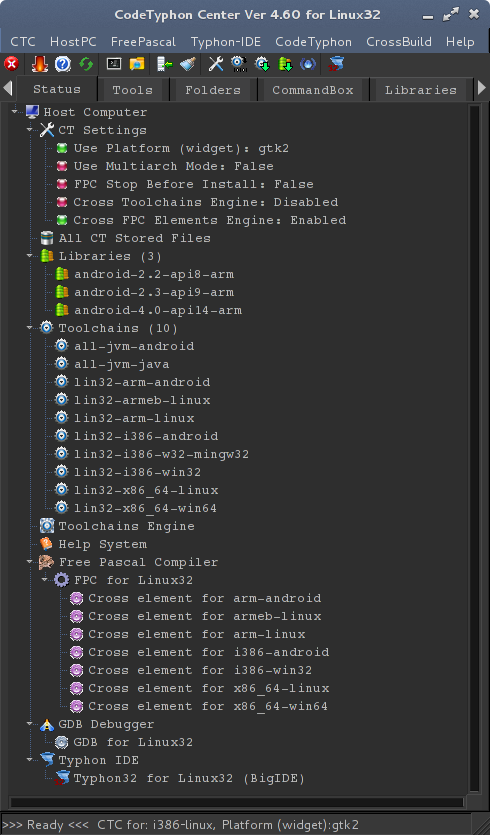This screenshot has width=490, height=835.
Task: Collapse the Toolchains (10) tree node
Action: pyautogui.click(x=30, y=328)
